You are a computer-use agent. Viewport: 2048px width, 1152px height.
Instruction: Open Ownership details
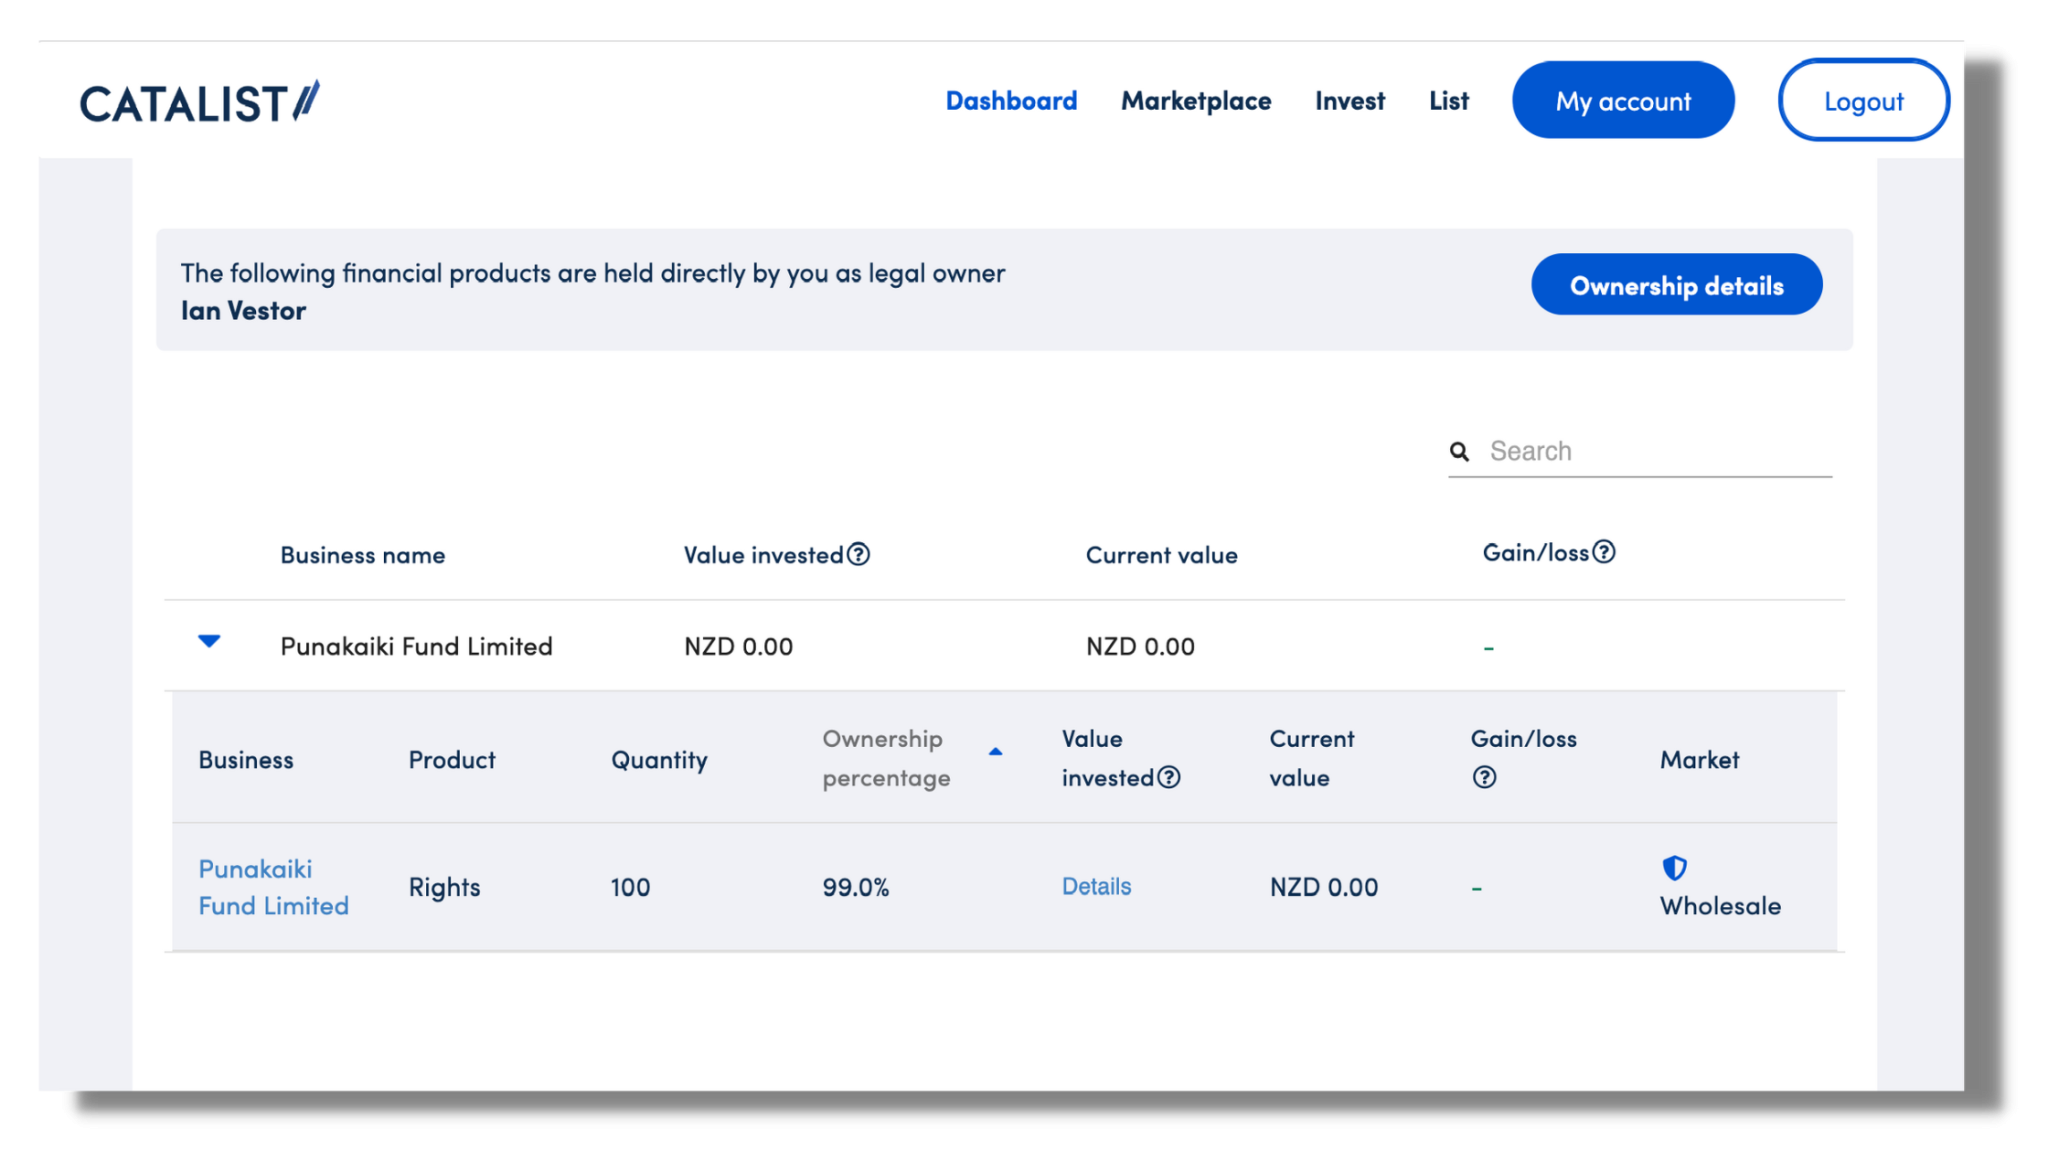[1676, 284]
